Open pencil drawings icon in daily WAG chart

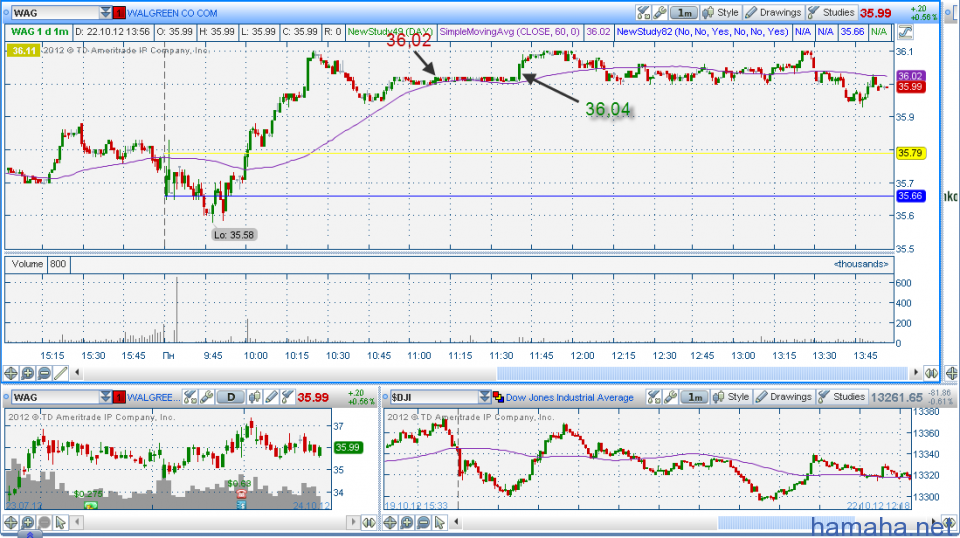click(271, 397)
